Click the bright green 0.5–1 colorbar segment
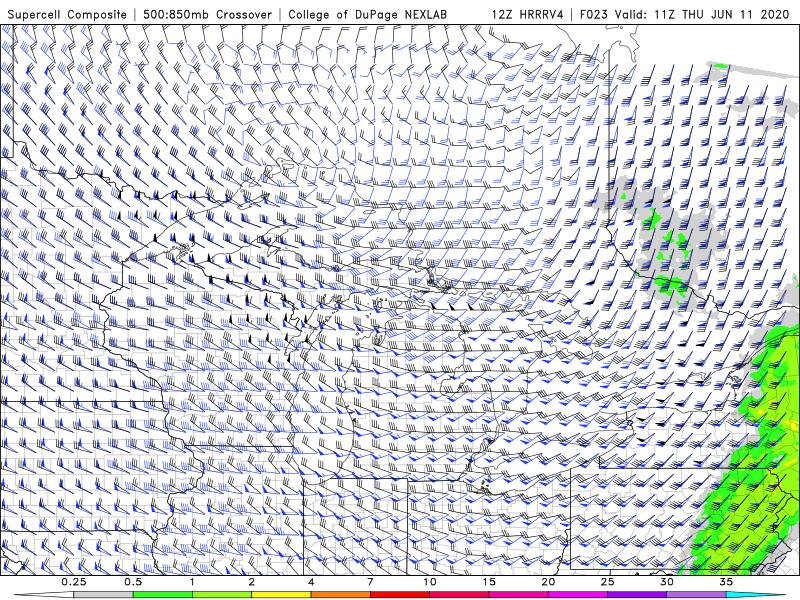Screen dimensions: 800x600 pyautogui.click(x=163, y=595)
